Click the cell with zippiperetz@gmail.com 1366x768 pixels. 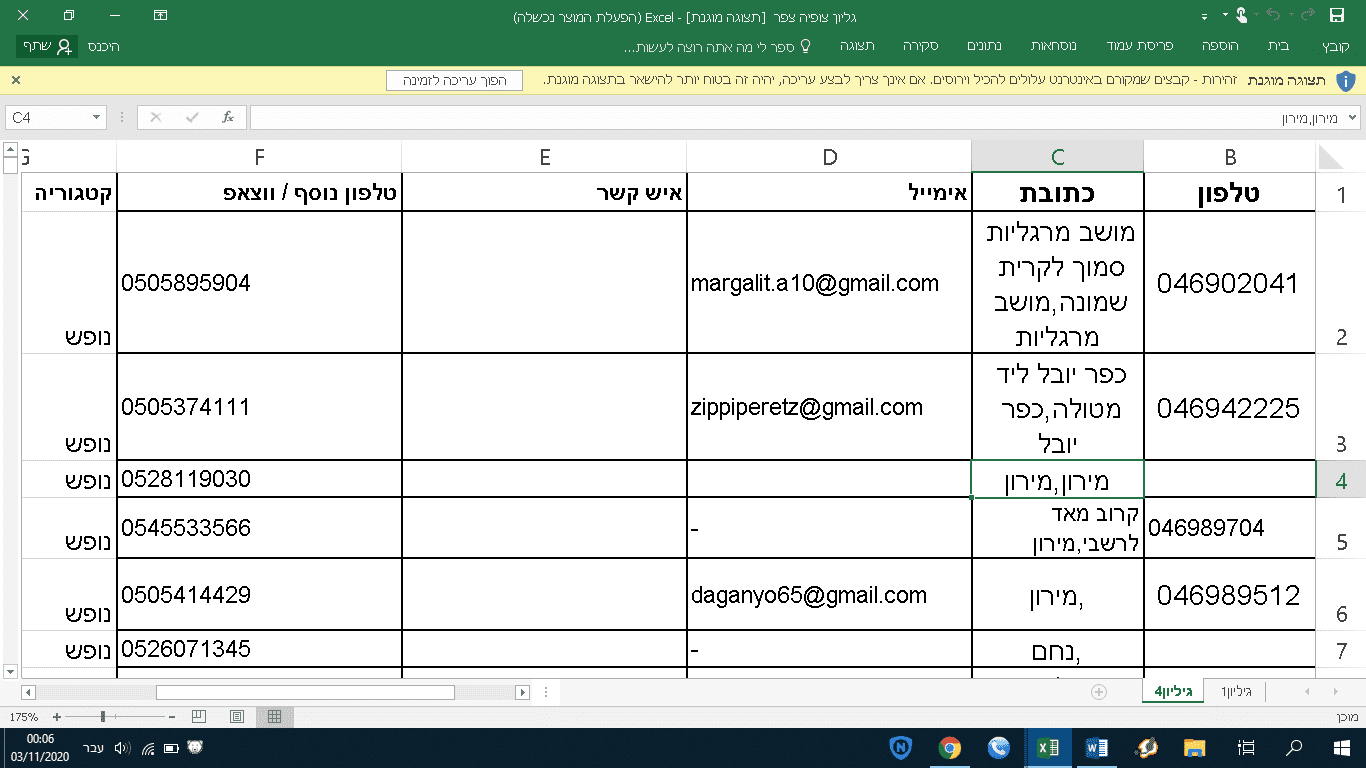[829, 407]
